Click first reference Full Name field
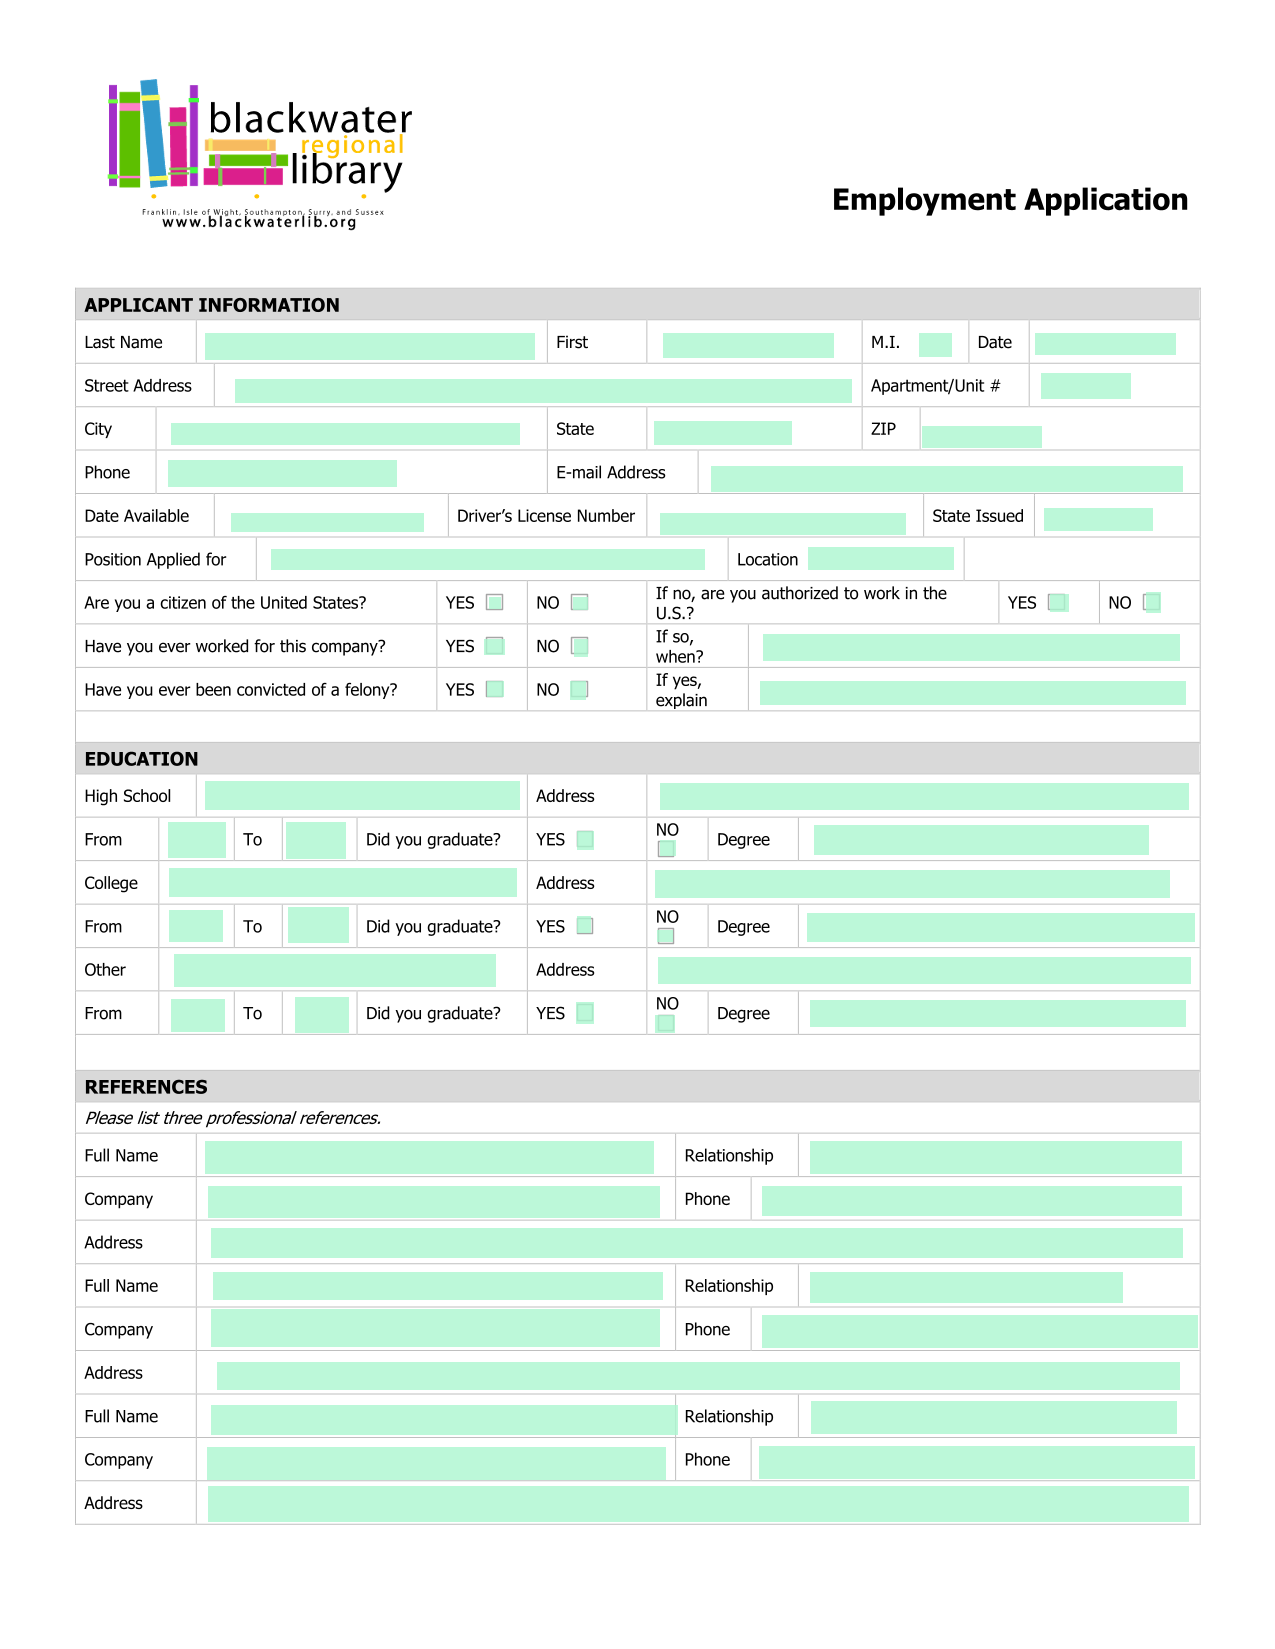Viewport: 1275px width, 1649px height. pos(429,1158)
